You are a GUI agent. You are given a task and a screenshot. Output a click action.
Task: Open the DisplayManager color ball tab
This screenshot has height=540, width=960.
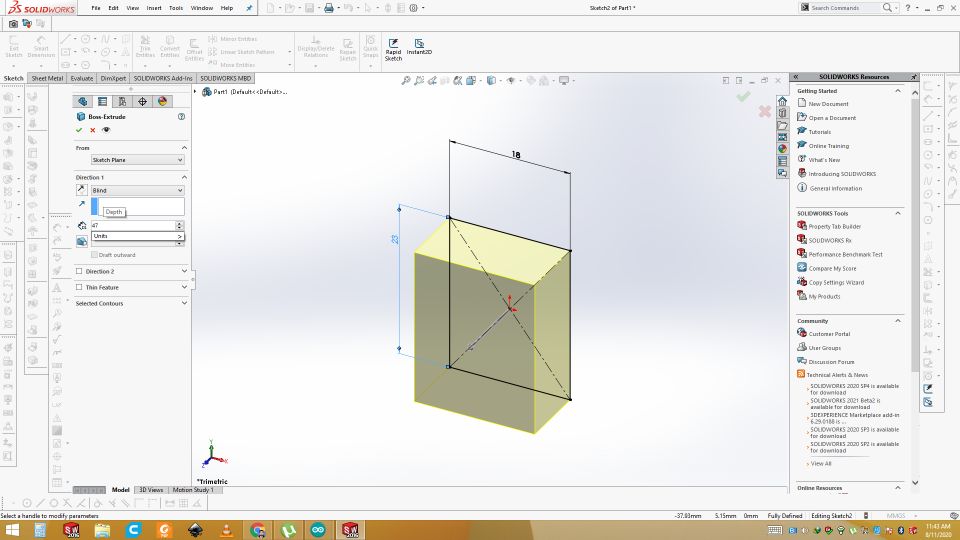tap(162, 102)
